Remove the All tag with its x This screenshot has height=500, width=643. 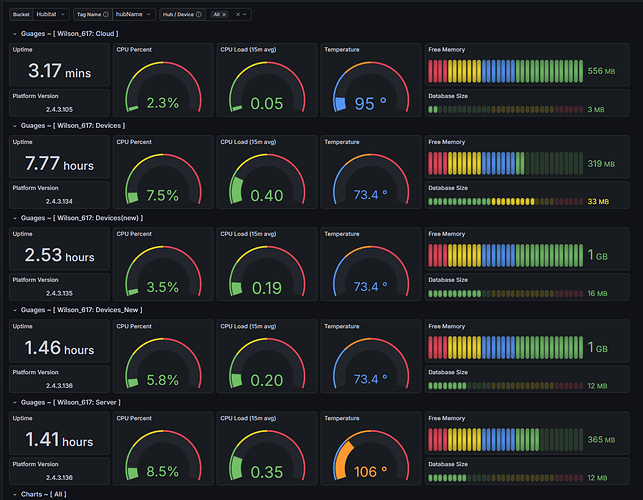pos(224,14)
